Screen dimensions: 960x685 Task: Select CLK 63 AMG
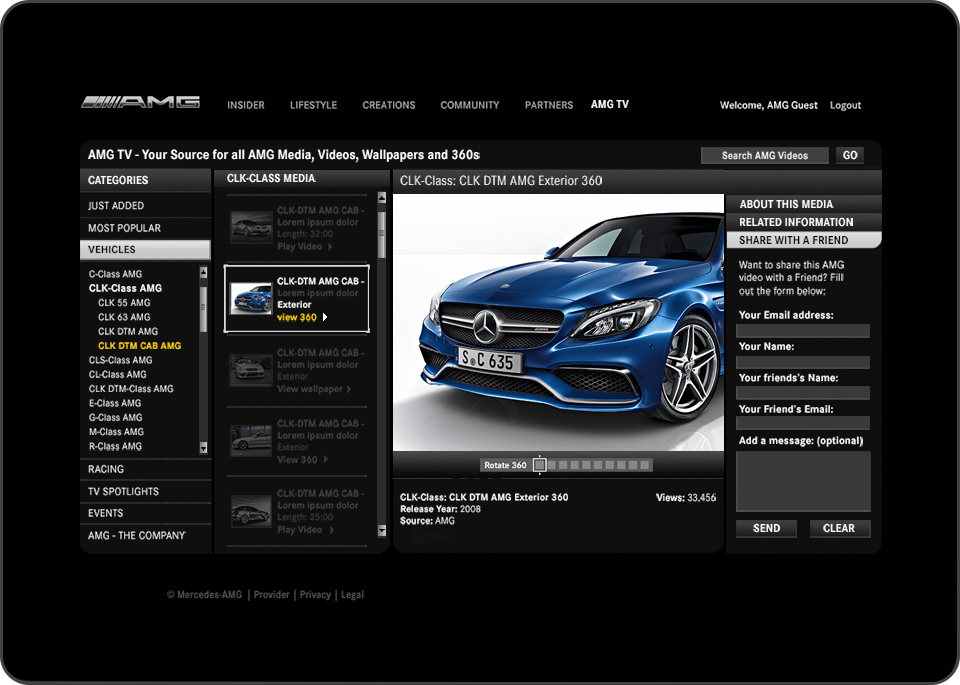click(124, 317)
